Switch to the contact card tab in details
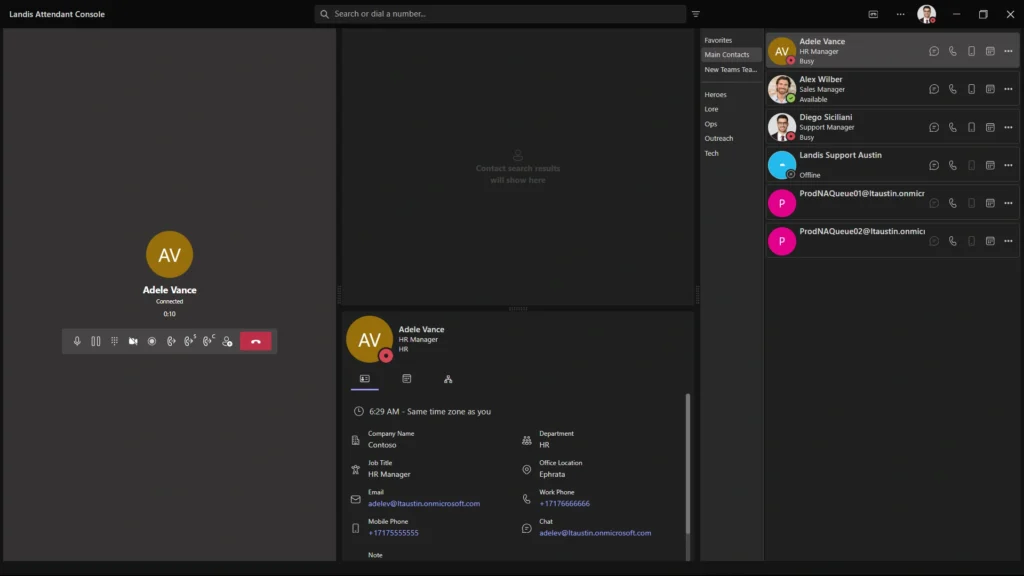The height and width of the screenshot is (576, 1024). [x=364, y=379]
